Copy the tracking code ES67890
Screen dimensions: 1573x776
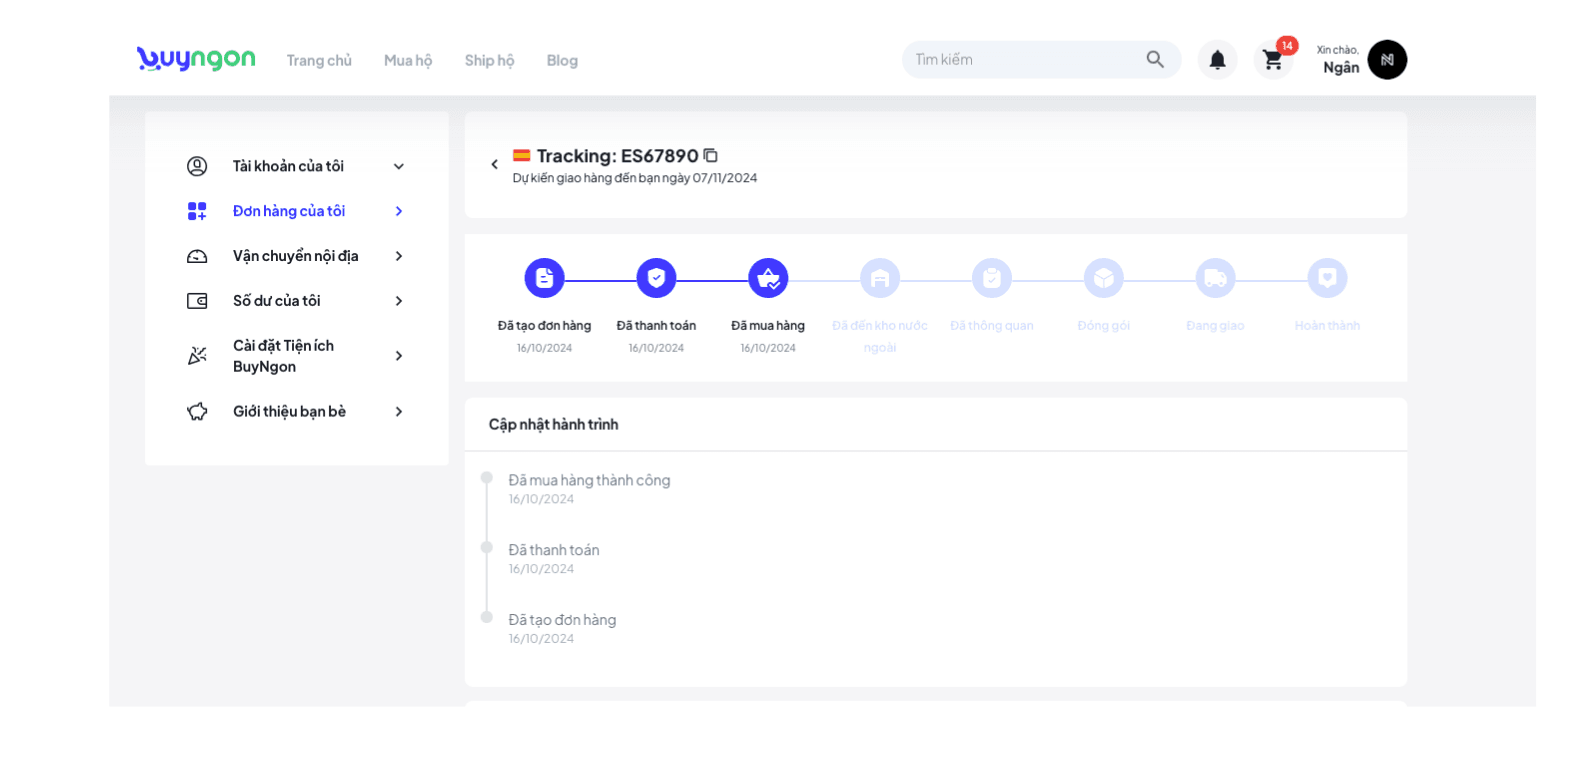(710, 155)
